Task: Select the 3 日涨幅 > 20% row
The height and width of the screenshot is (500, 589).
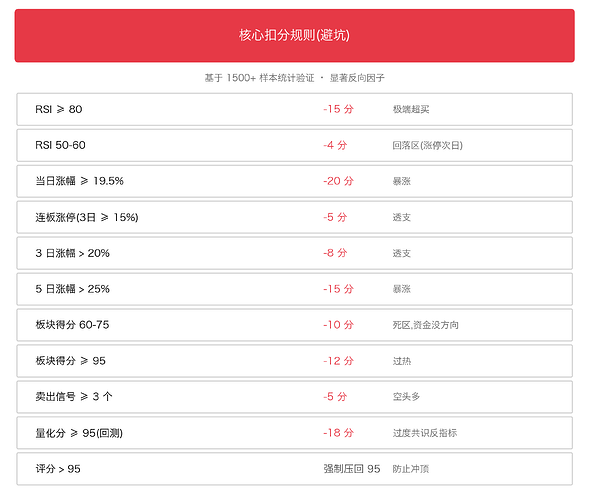Action: click(x=294, y=253)
